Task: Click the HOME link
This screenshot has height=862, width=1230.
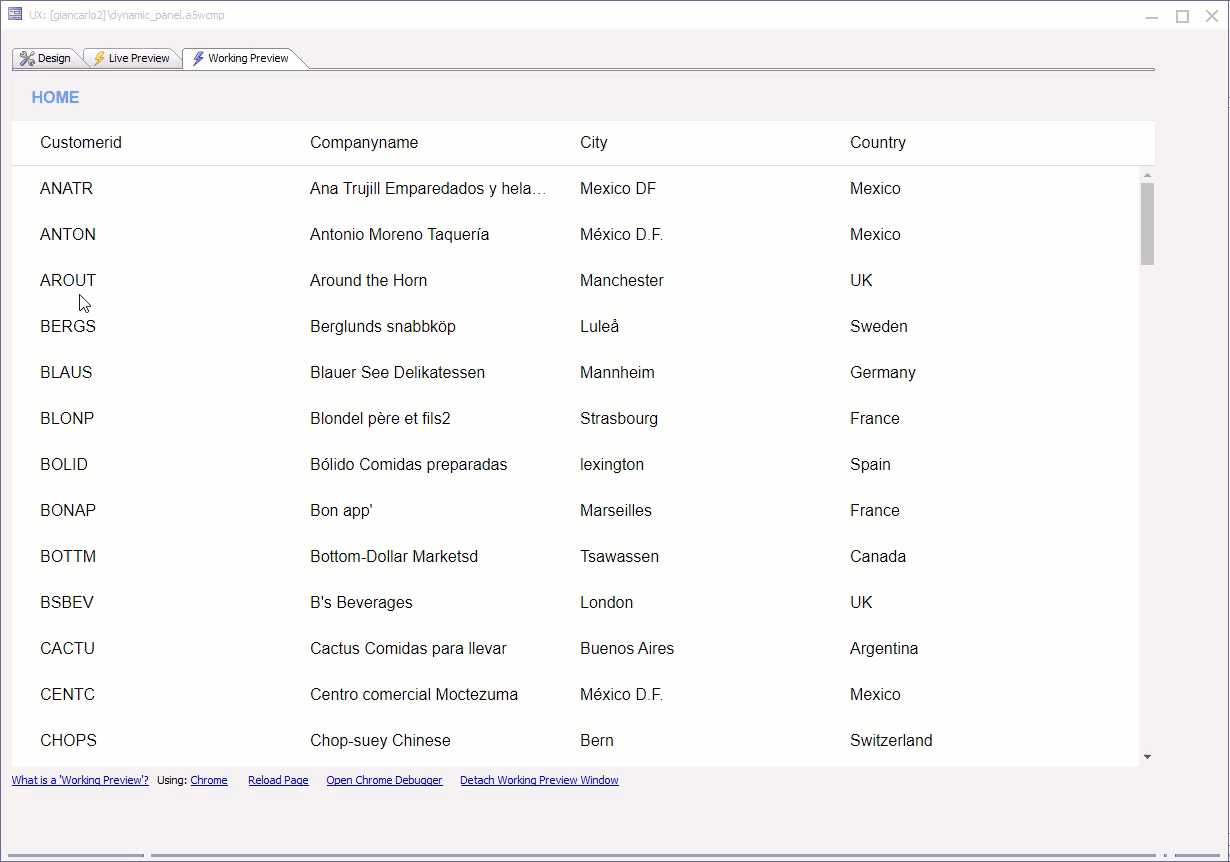Action: click(55, 97)
